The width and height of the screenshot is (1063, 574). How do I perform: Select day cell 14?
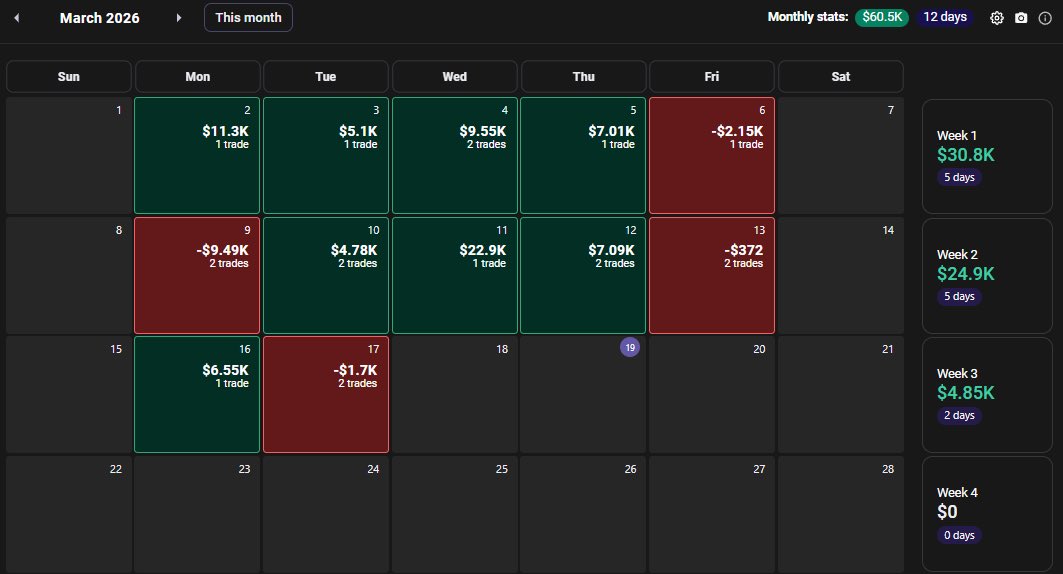pyautogui.click(x=841, y=275)
